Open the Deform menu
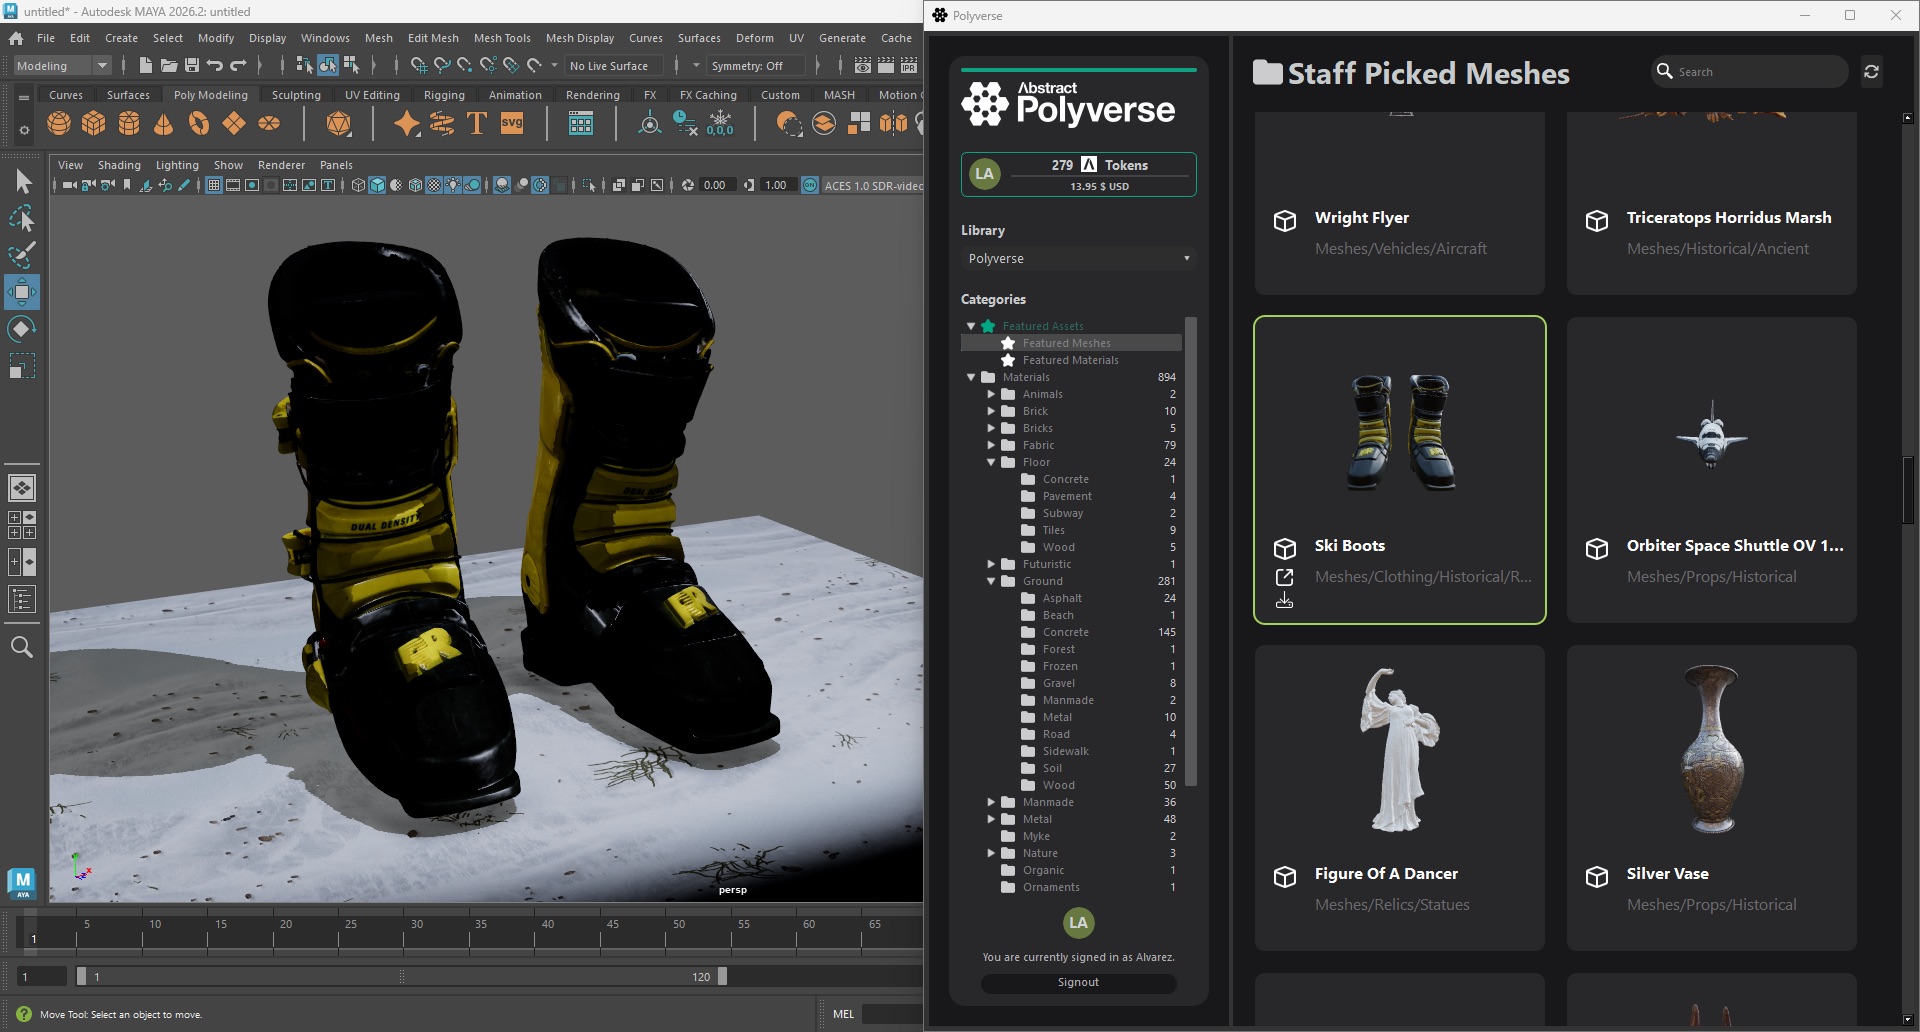The image size is (1920, 1032). [x=755, y=38]
